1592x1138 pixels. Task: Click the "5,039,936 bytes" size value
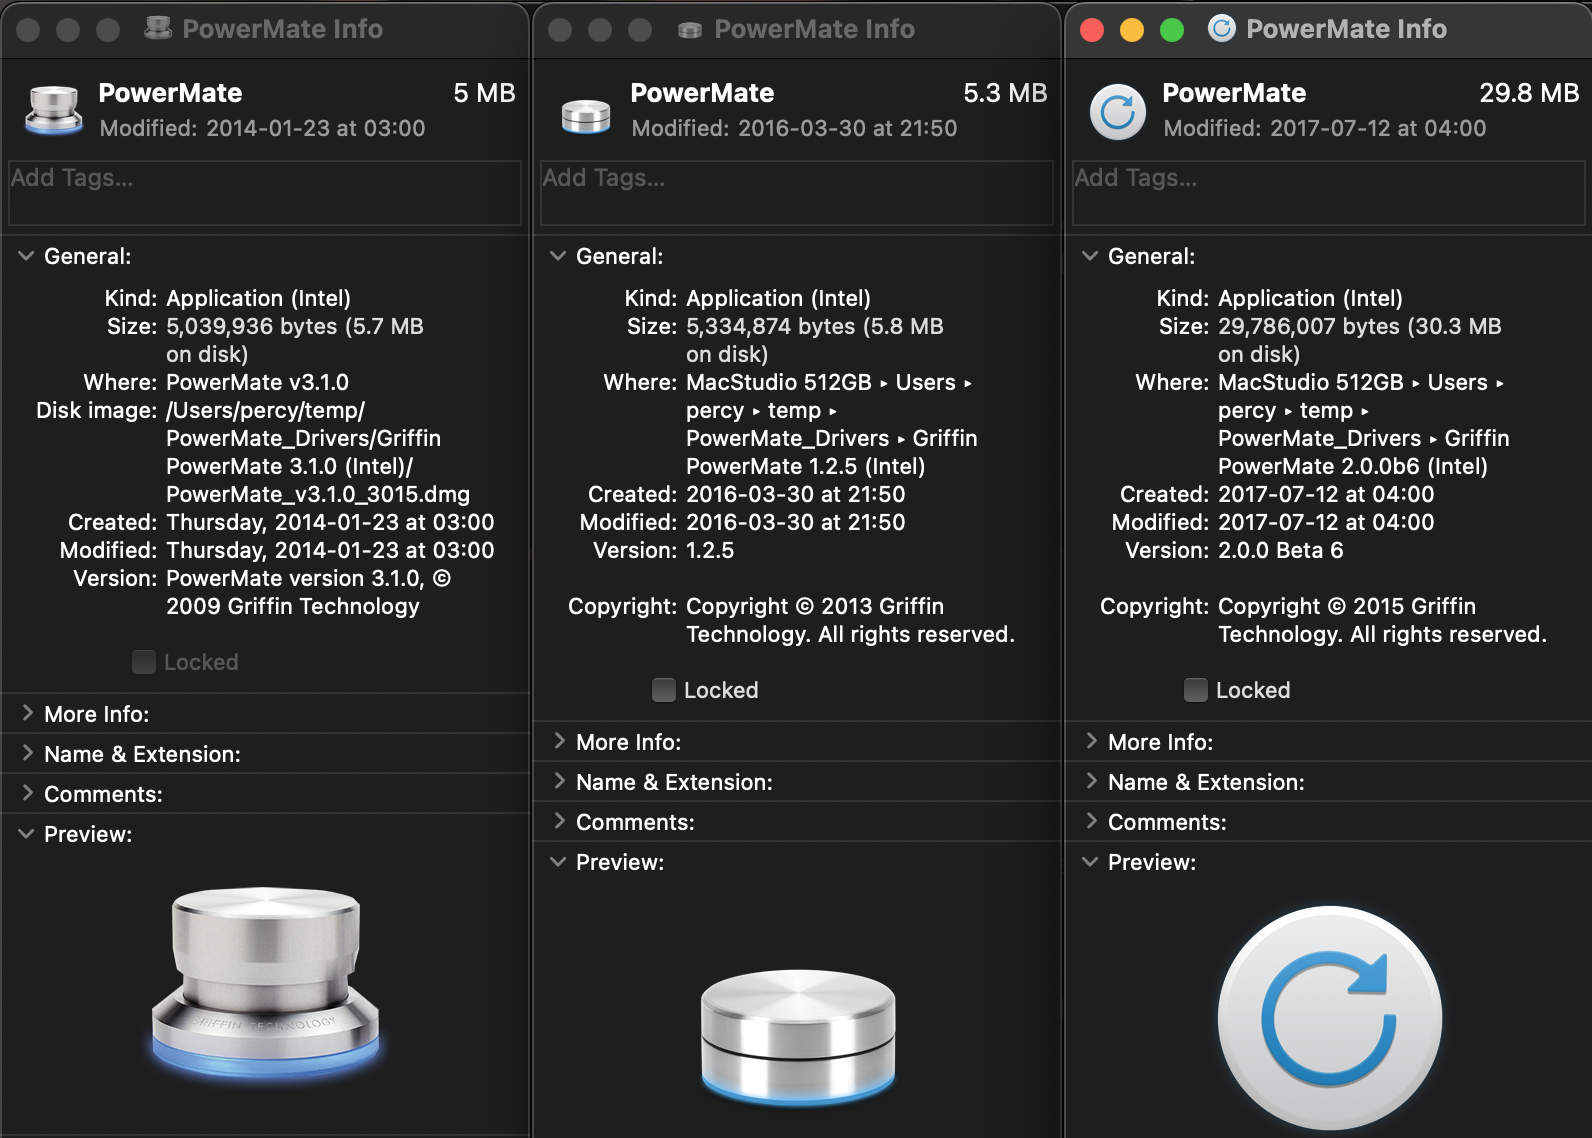(x=252, y=326)
